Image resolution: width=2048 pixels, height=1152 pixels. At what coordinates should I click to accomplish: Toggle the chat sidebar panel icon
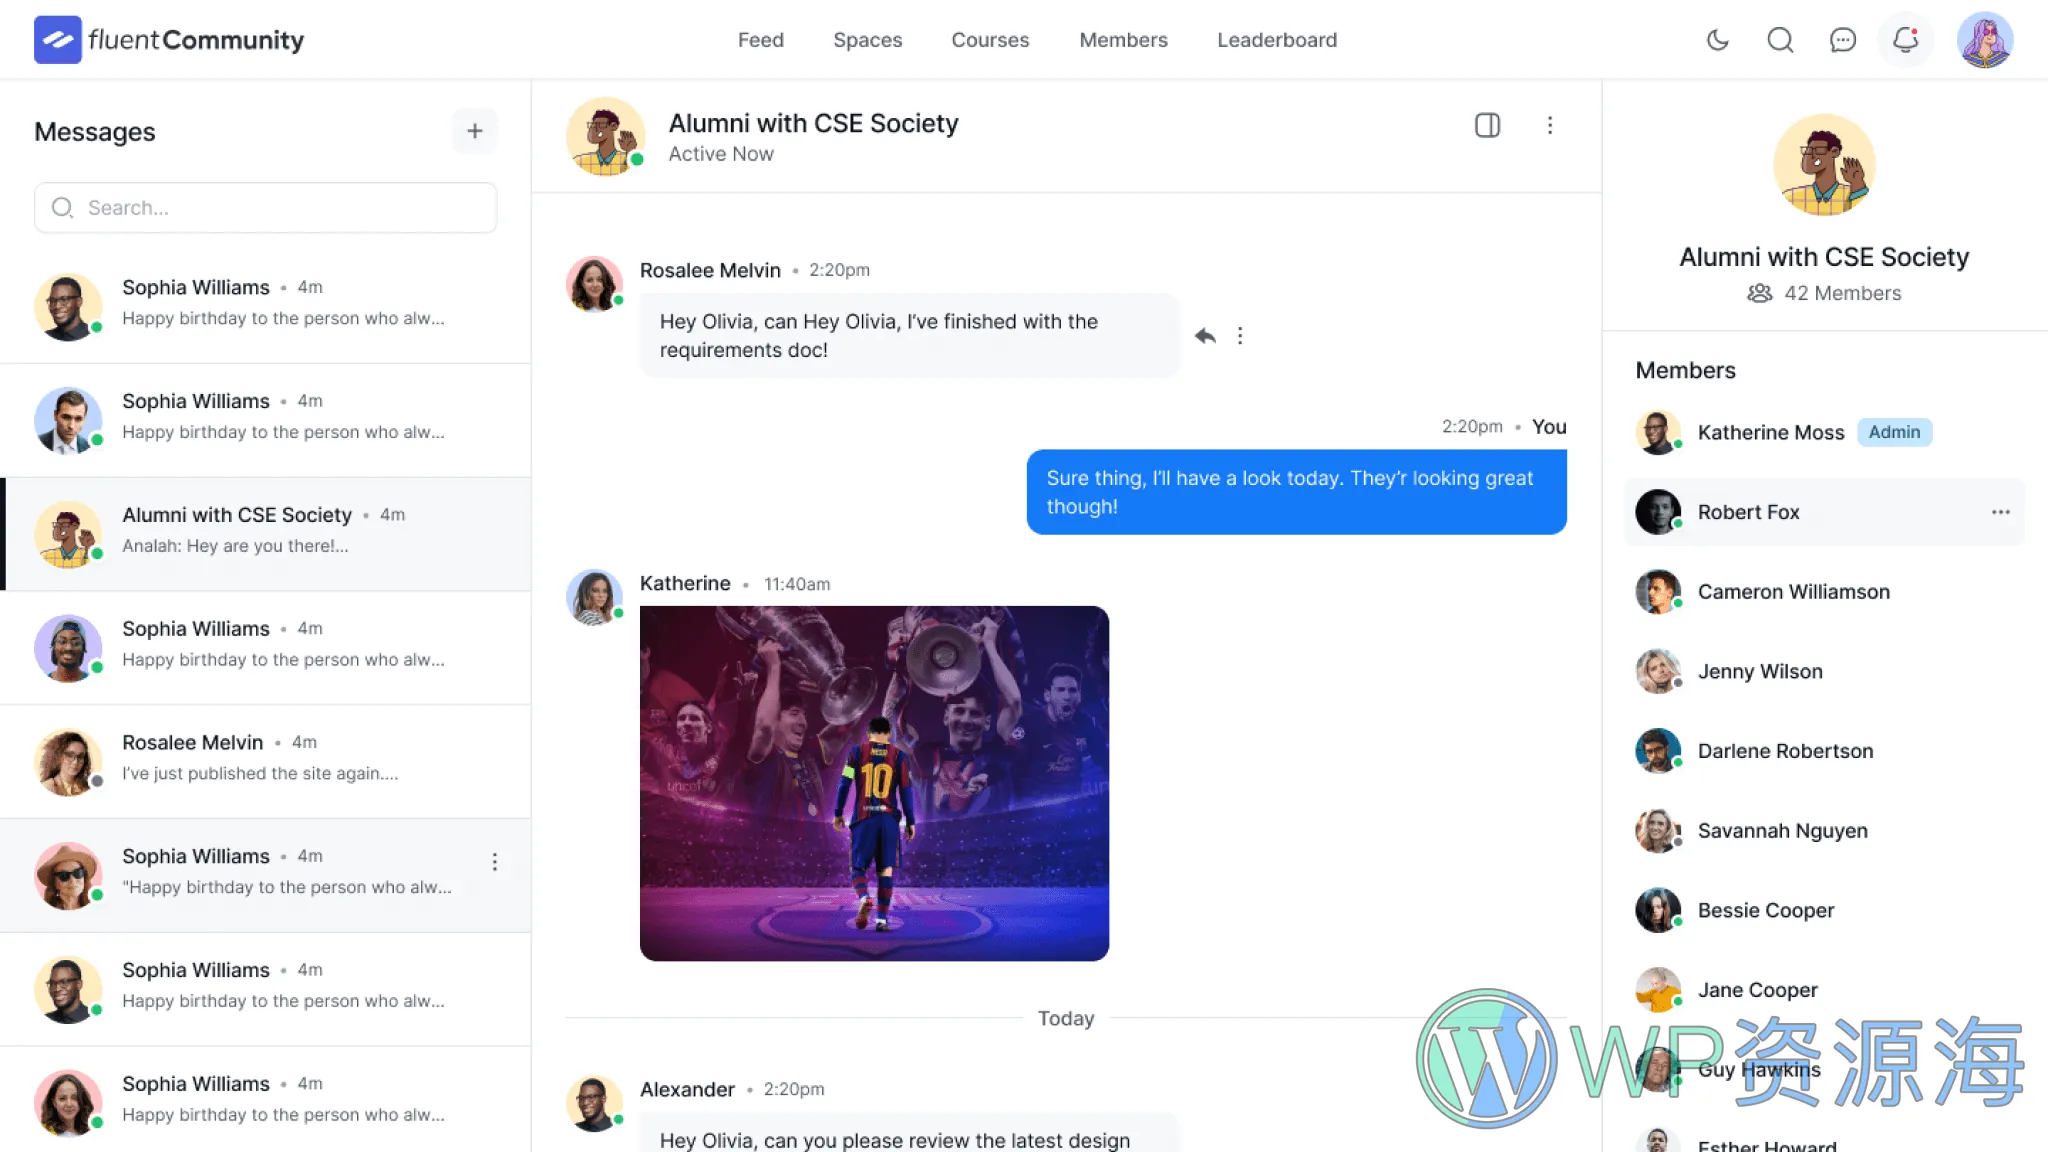point(1488,125)
